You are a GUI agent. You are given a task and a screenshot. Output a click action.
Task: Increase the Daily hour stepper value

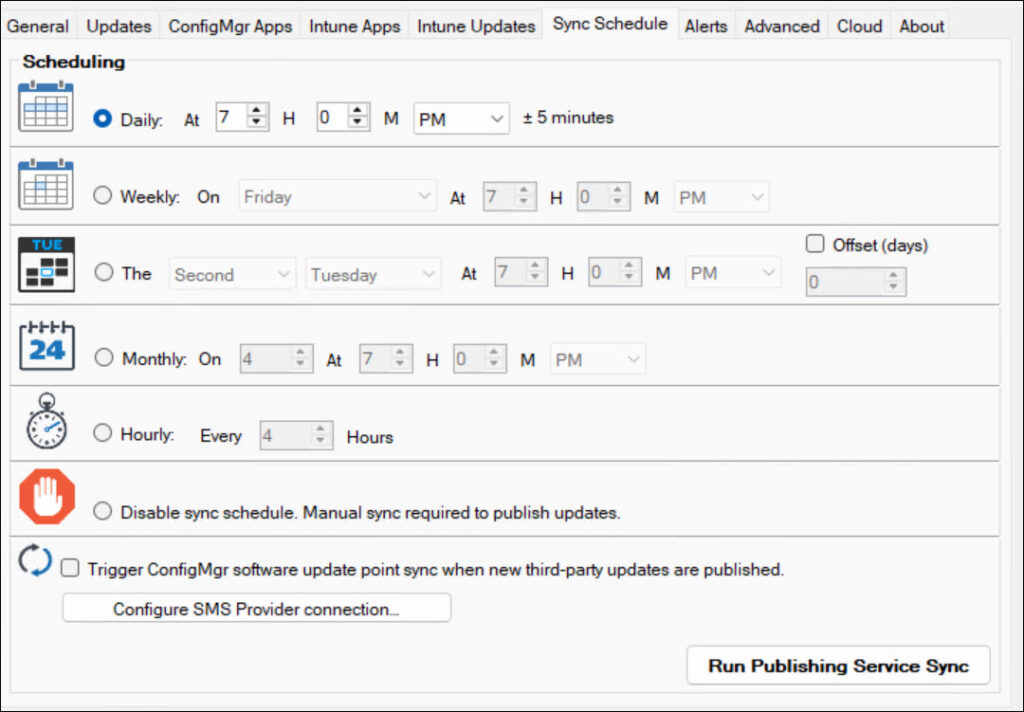[258, 111]
